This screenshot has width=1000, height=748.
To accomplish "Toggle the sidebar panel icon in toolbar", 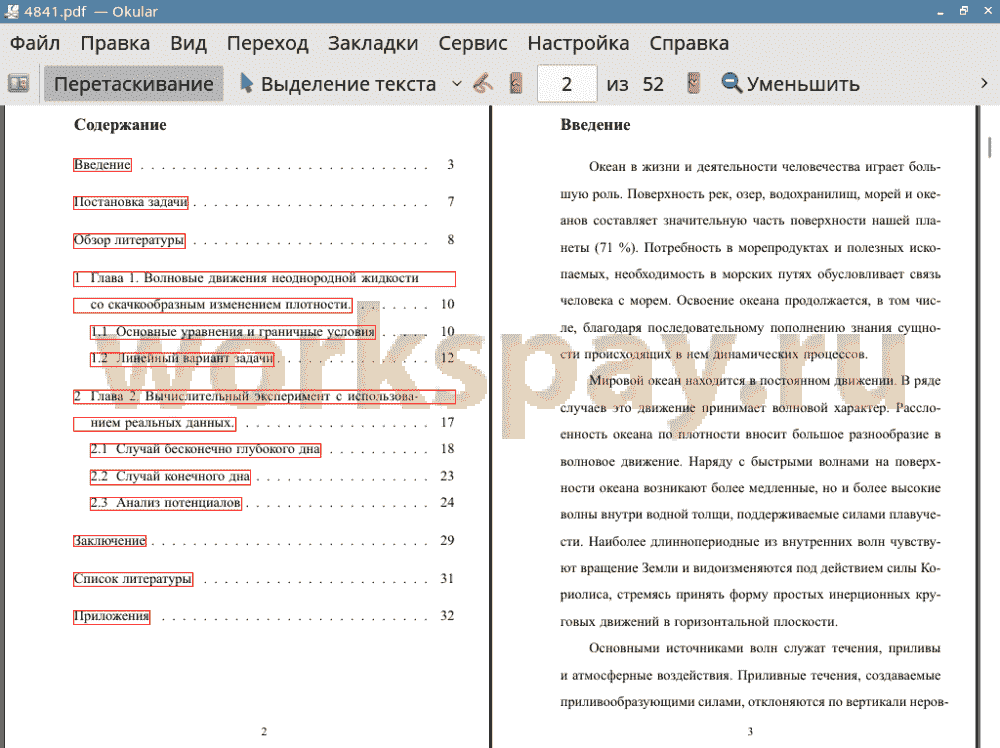I will coord(18,84).
